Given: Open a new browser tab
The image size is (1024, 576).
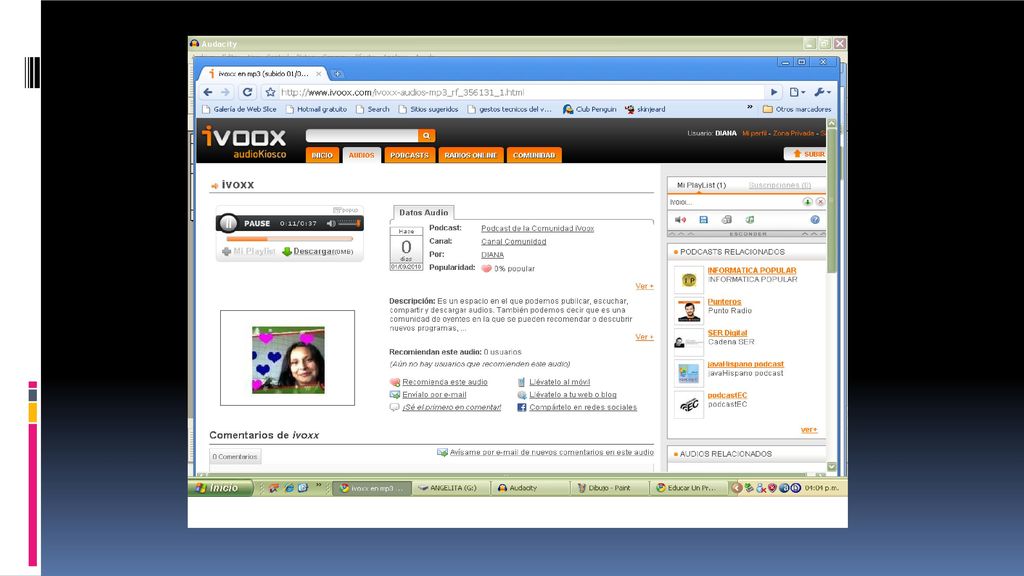Looking at the screenshot, I should (337, 74).
